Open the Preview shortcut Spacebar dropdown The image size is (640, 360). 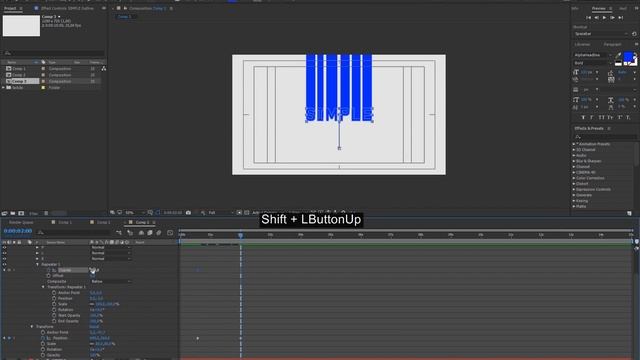[601, 34]
